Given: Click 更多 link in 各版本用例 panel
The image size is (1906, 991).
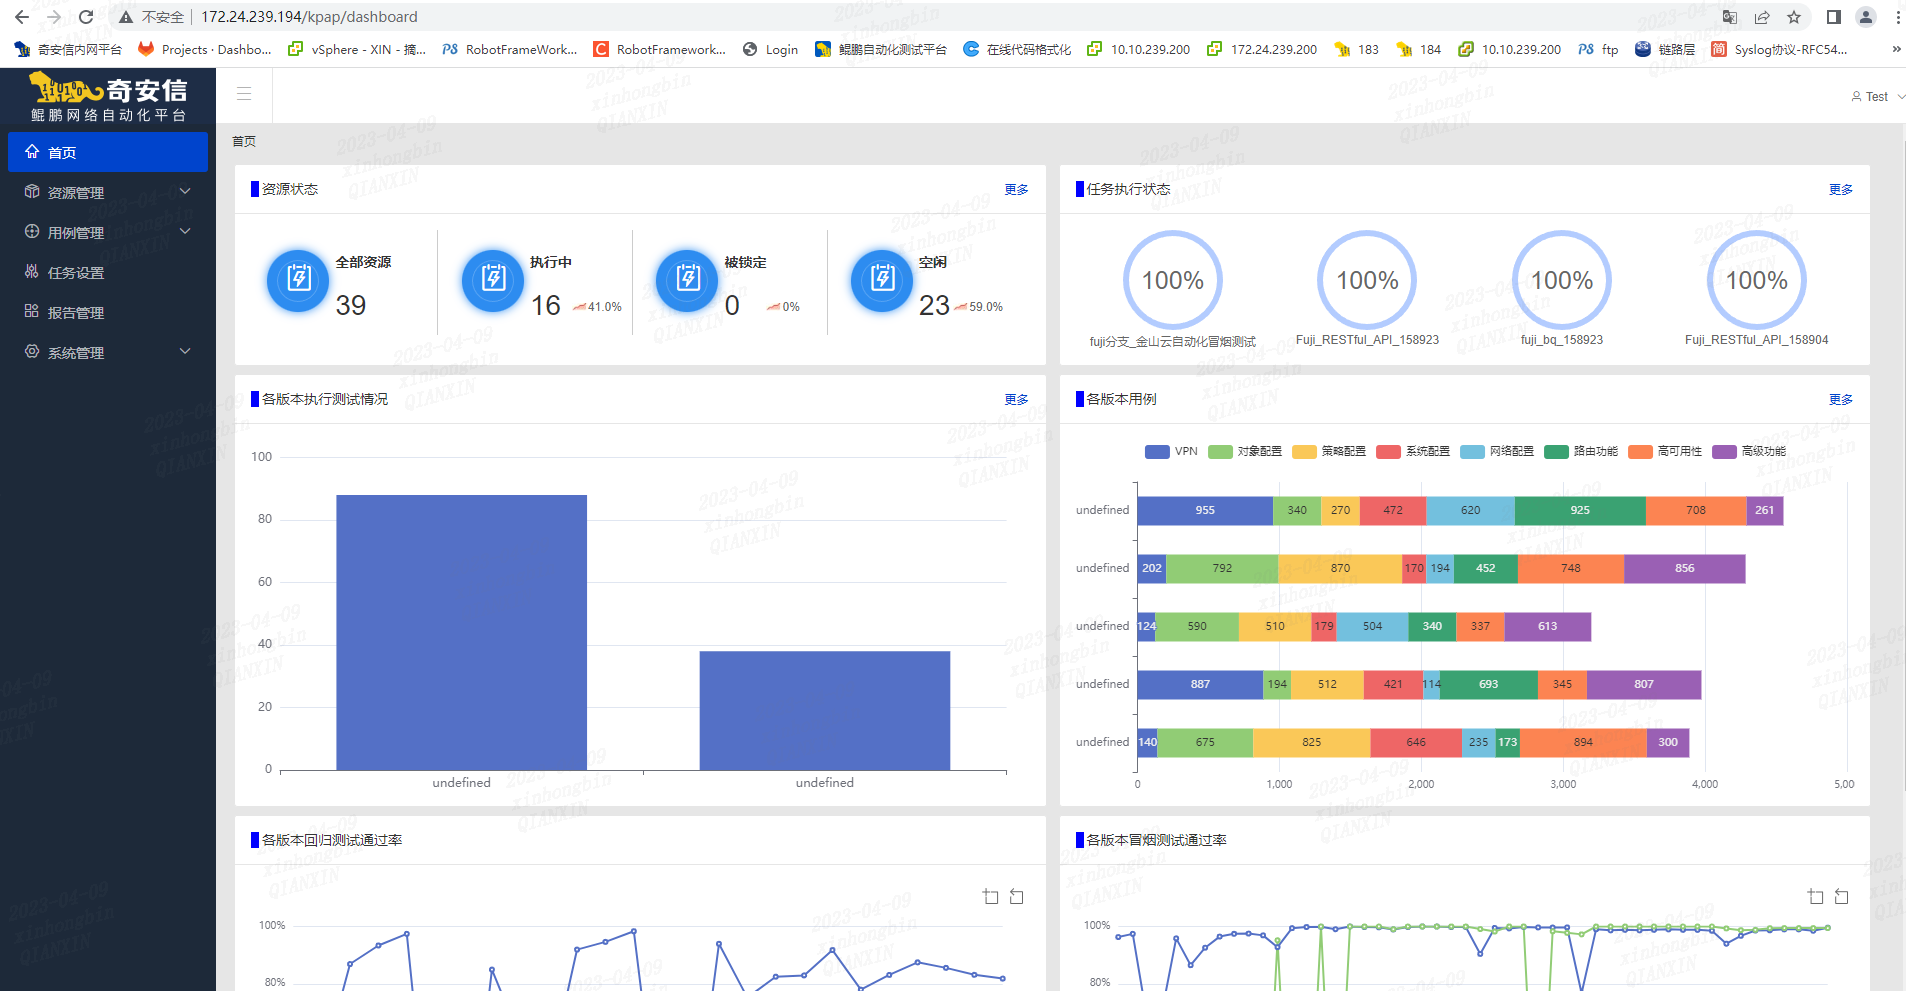Looking at the screenshot, I should pyautogui.click(x=1841, y=400).
